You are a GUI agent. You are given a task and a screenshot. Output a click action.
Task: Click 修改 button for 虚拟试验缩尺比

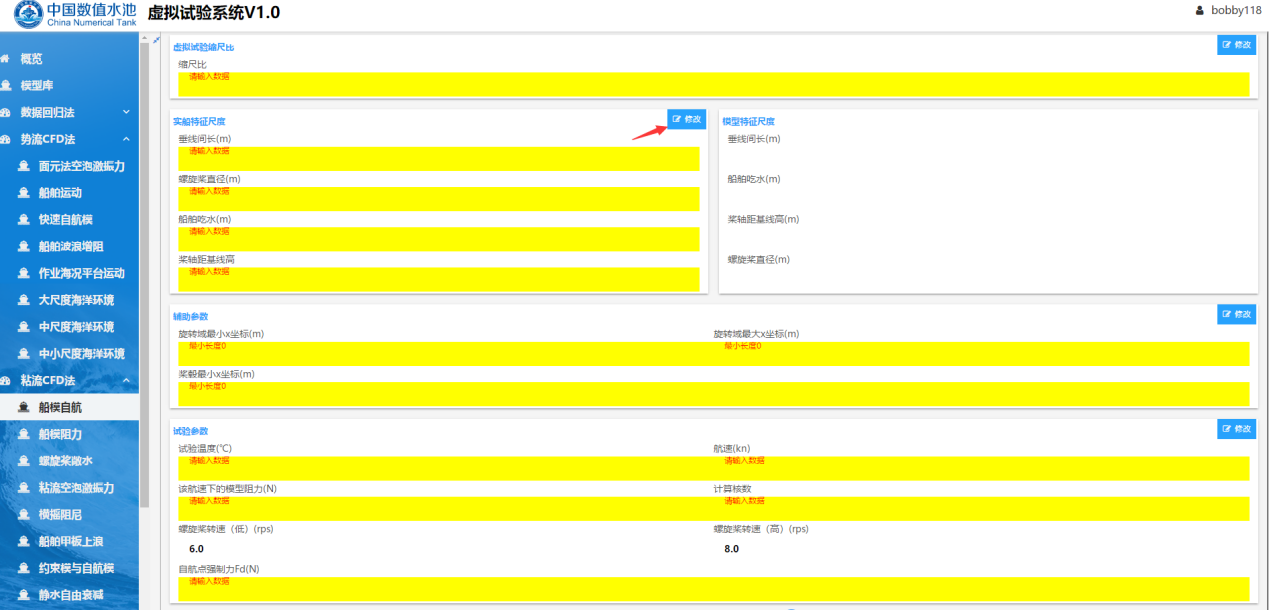point(1236,45)
